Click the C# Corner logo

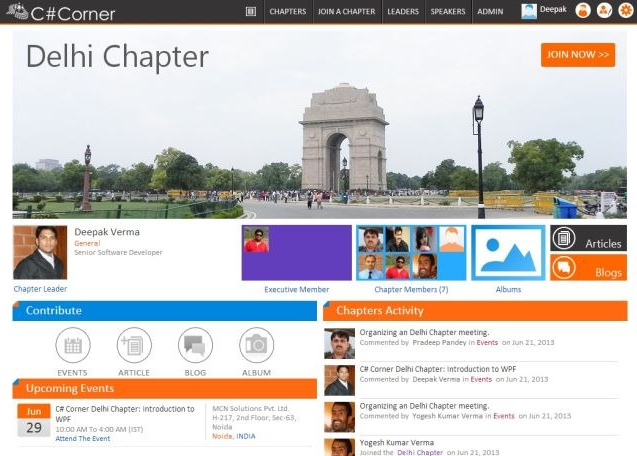[61, 12]
